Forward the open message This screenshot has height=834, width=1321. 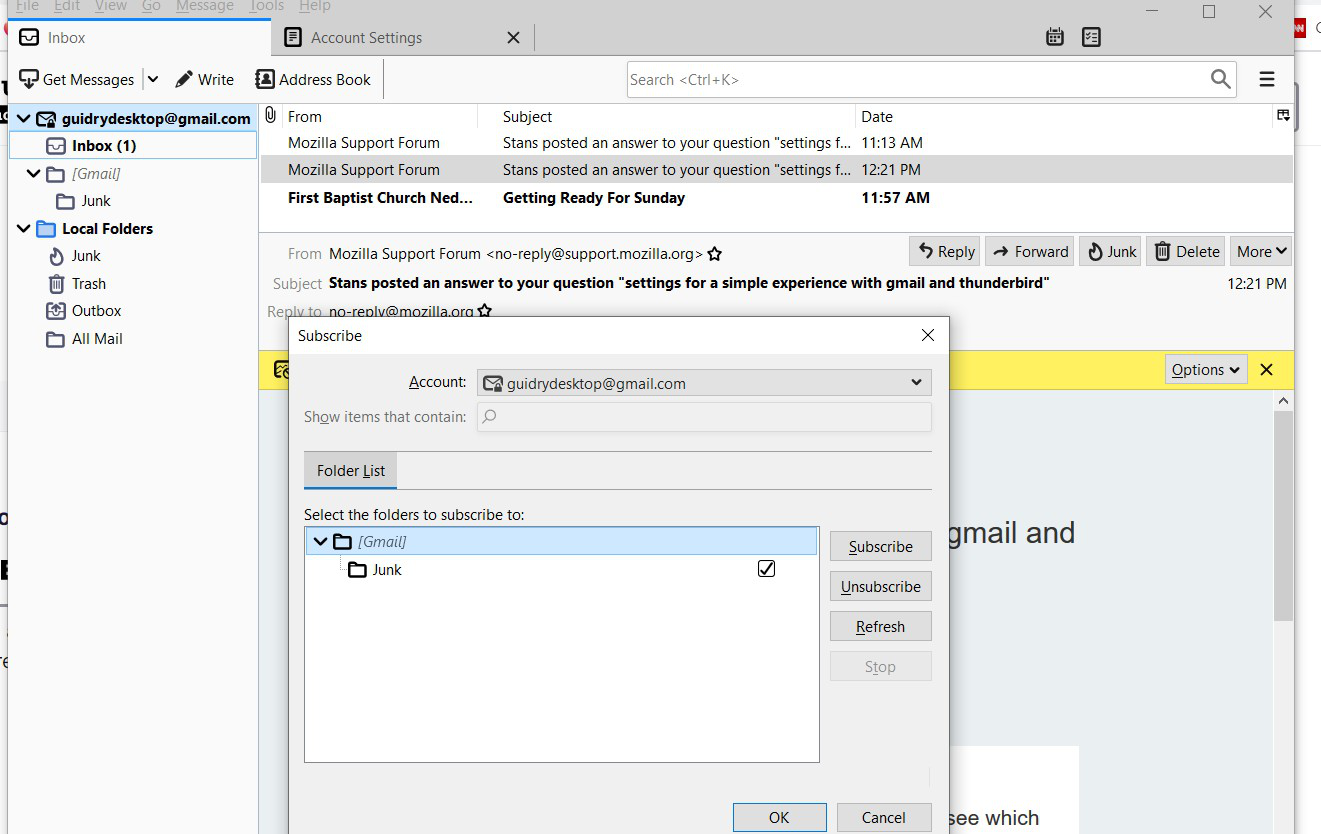(1030, 251)
